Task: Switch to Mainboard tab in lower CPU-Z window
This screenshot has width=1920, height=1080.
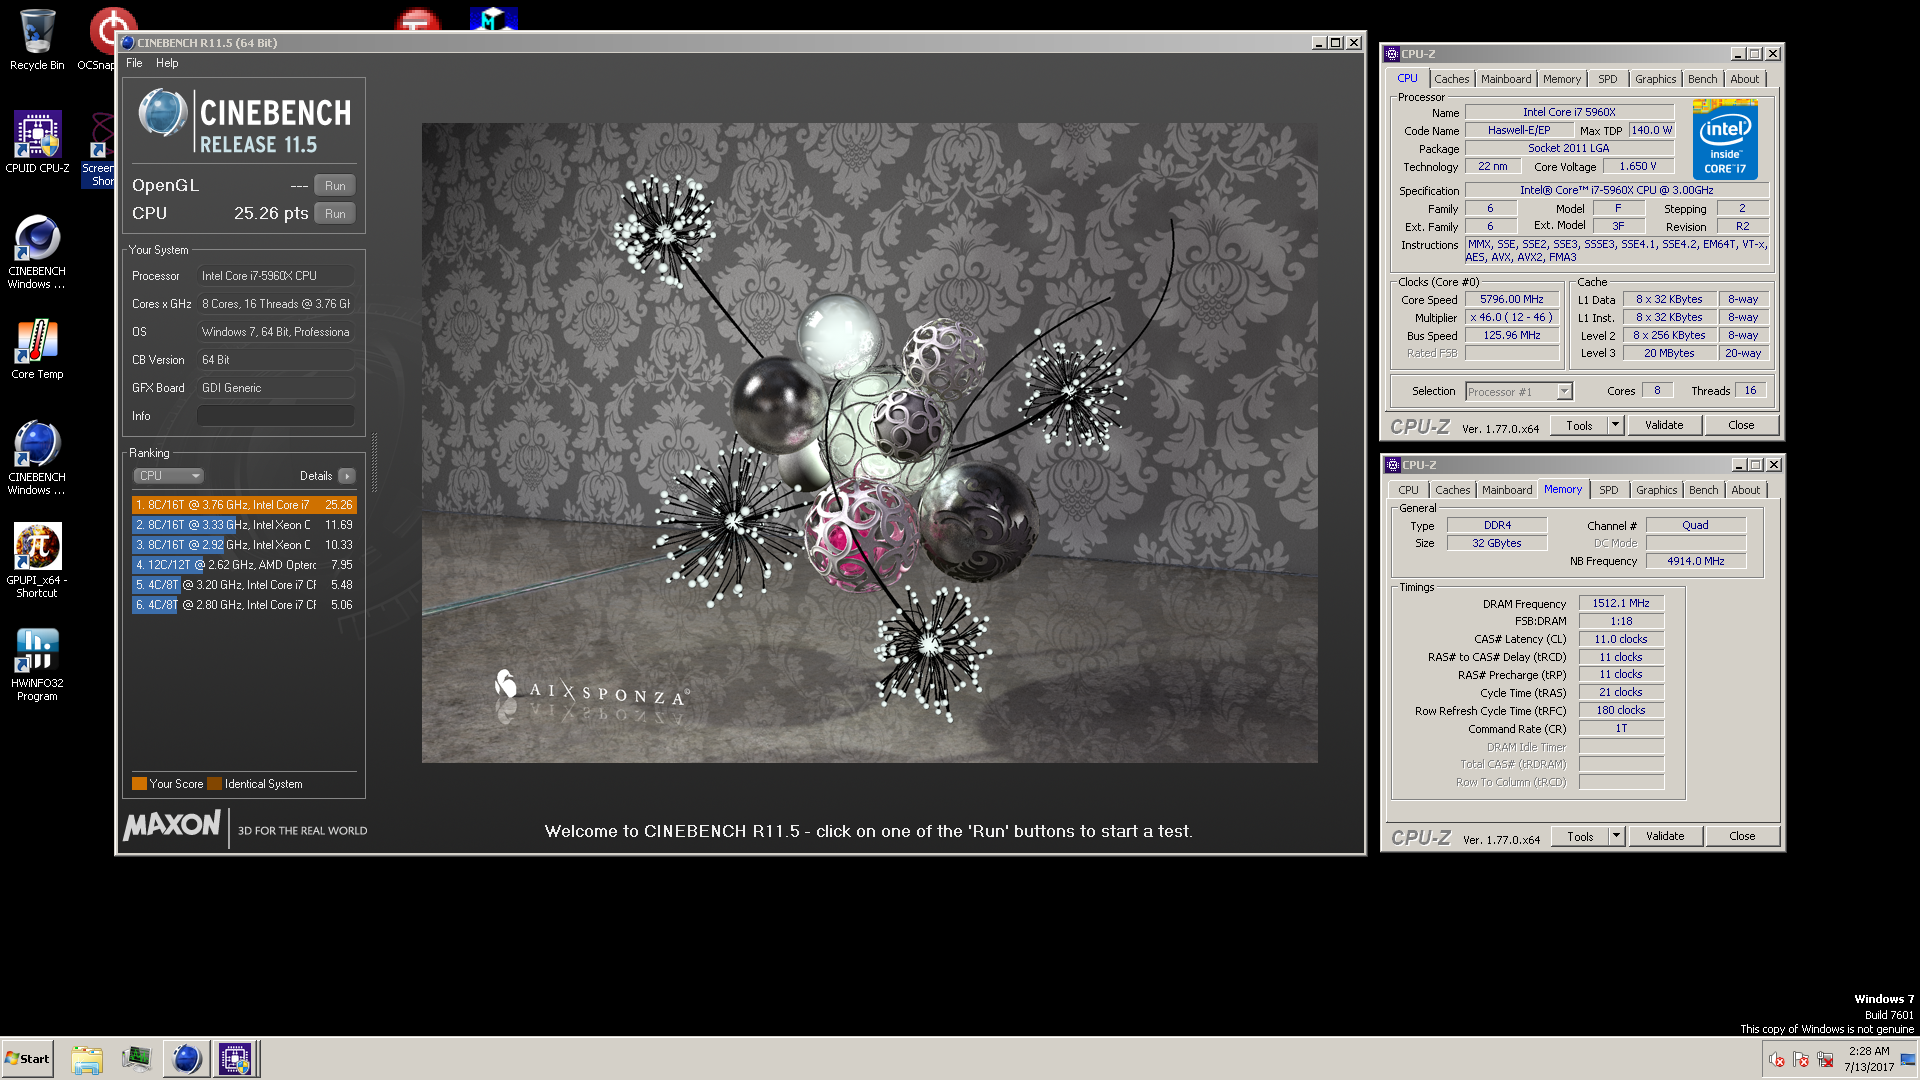Action: (x=1507, y=490)
